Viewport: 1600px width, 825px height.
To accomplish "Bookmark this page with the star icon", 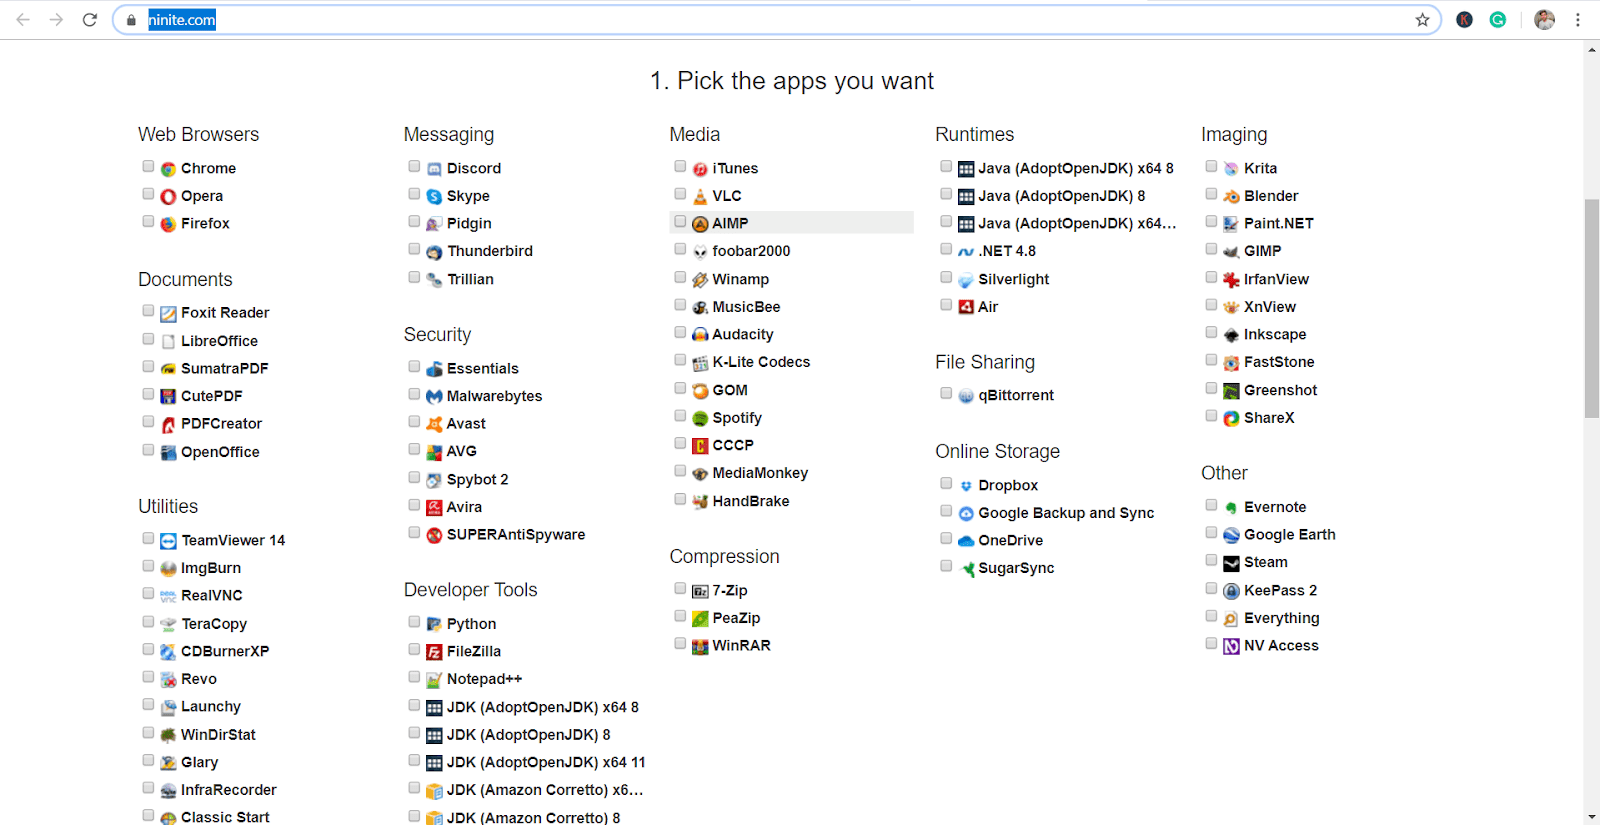I will tap(1422, 20).
